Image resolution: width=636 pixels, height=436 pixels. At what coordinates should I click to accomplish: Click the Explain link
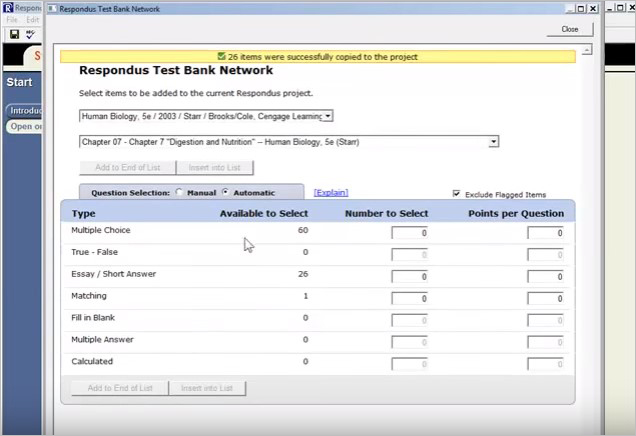tap(331, 193)
